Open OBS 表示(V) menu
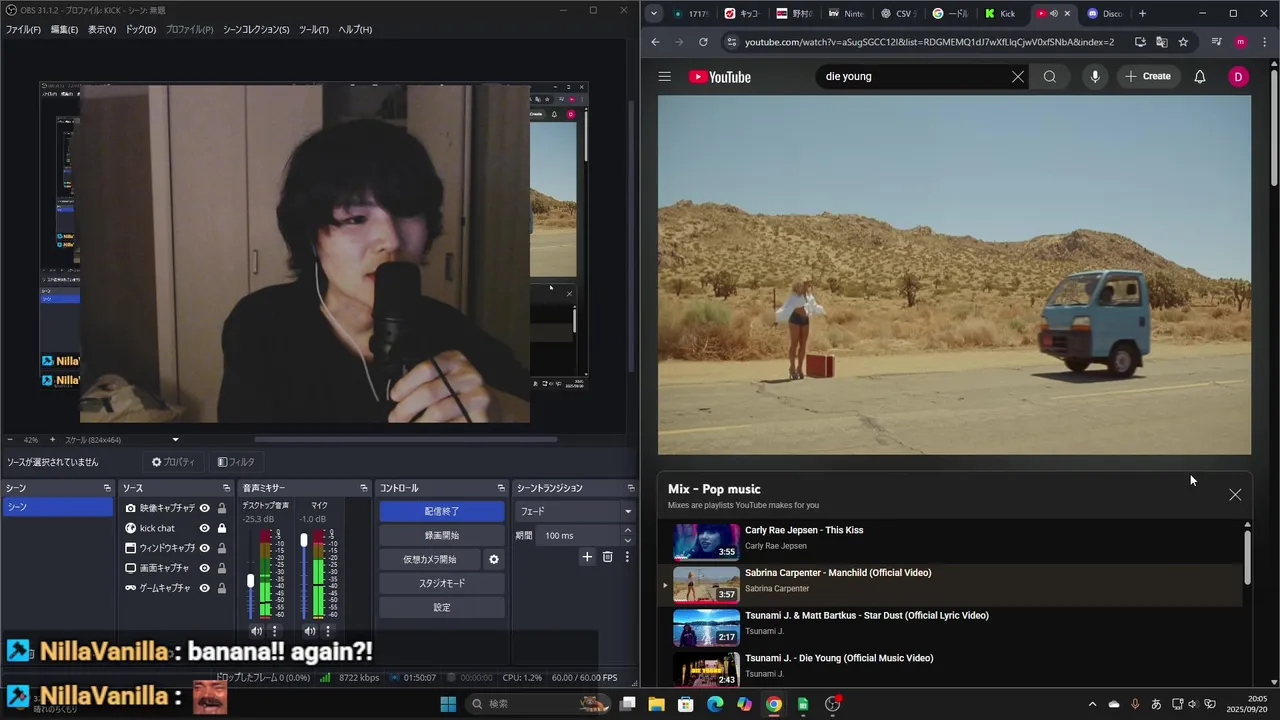 pos(102,30)
